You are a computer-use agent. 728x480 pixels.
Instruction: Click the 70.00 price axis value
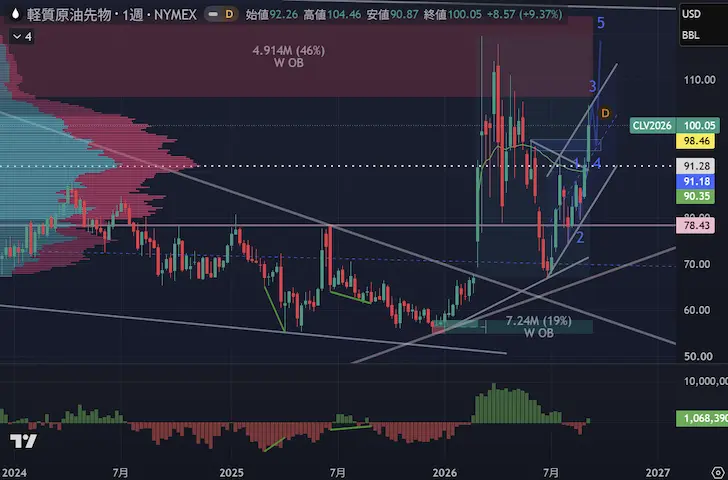click(x=698, y=264)
